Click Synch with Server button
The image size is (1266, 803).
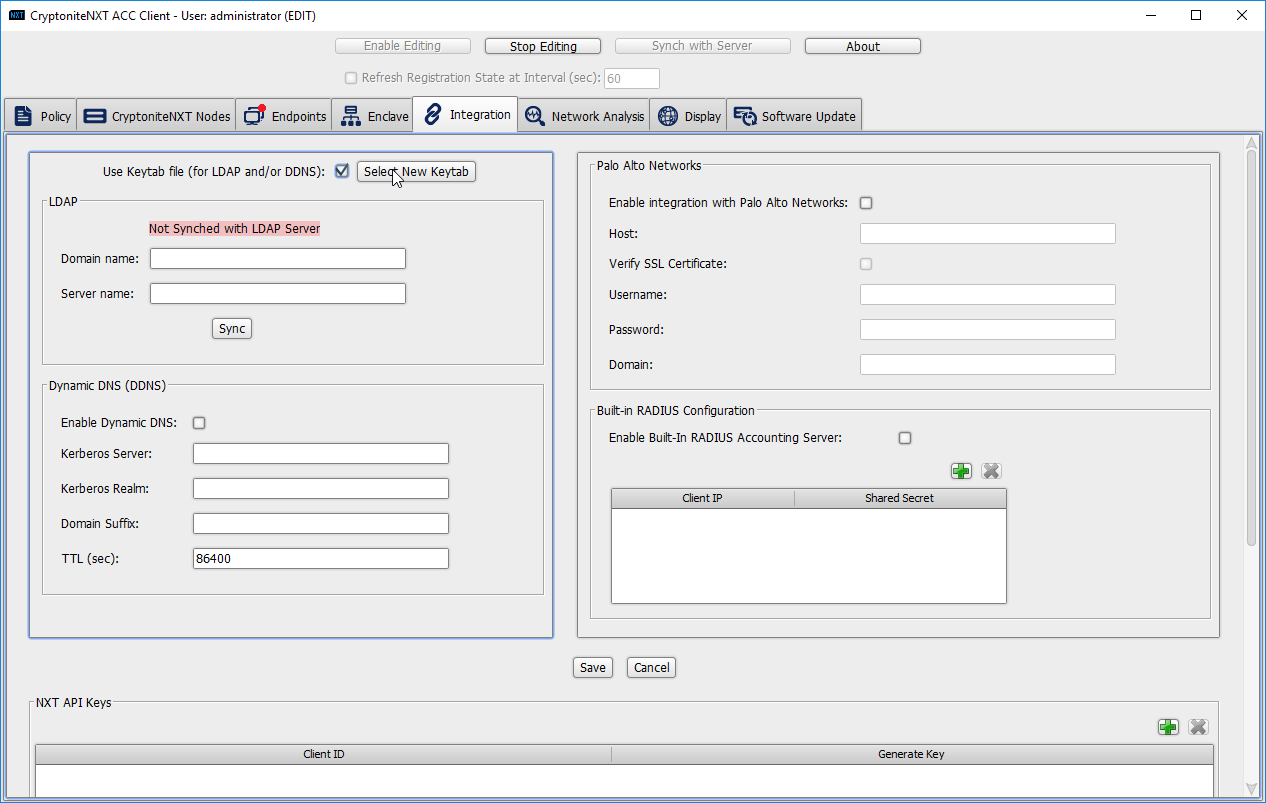tap(702, 46)
